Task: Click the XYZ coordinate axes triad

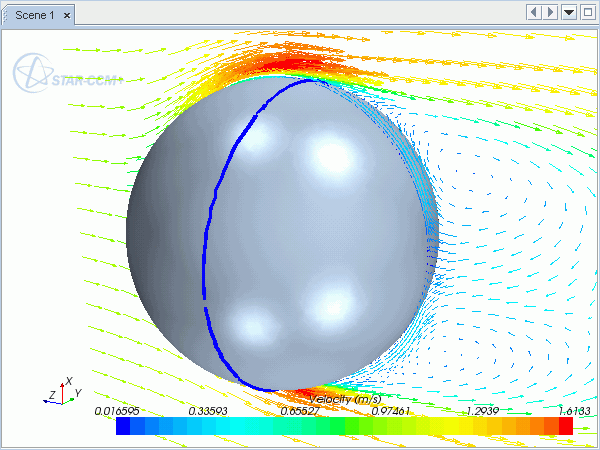Action: pos(63,392)
